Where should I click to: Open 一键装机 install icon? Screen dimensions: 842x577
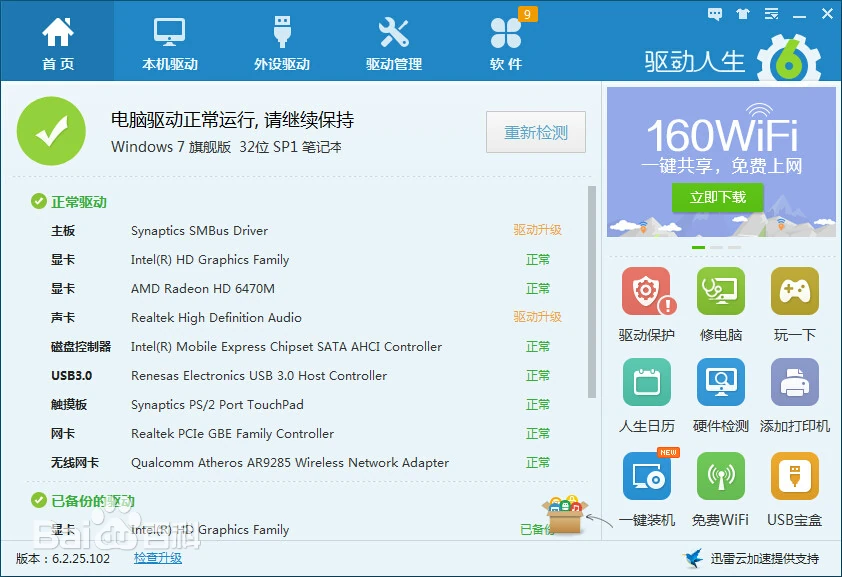click(x=647, y=476)
